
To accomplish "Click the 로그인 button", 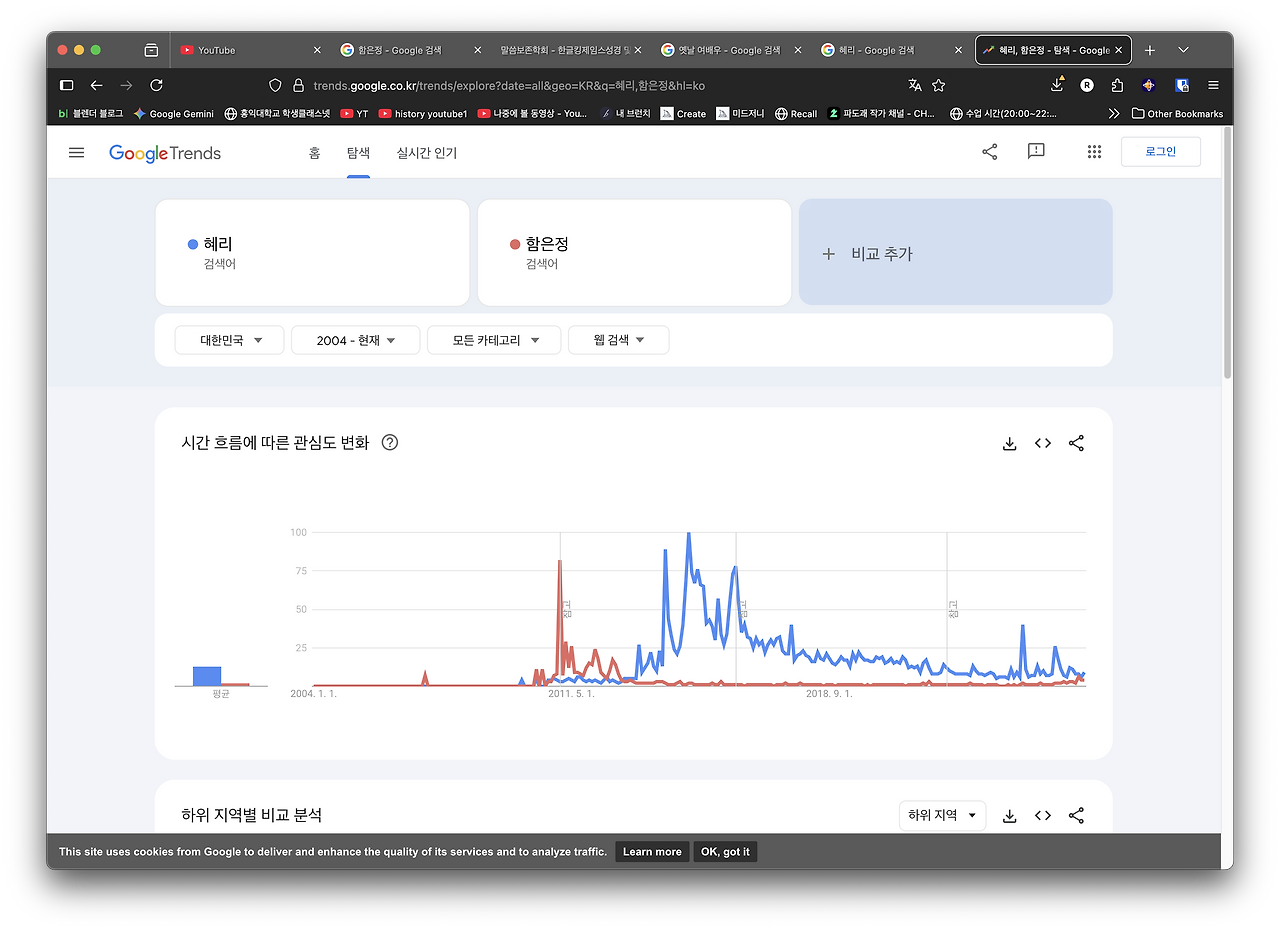I will coord(1160,151).
